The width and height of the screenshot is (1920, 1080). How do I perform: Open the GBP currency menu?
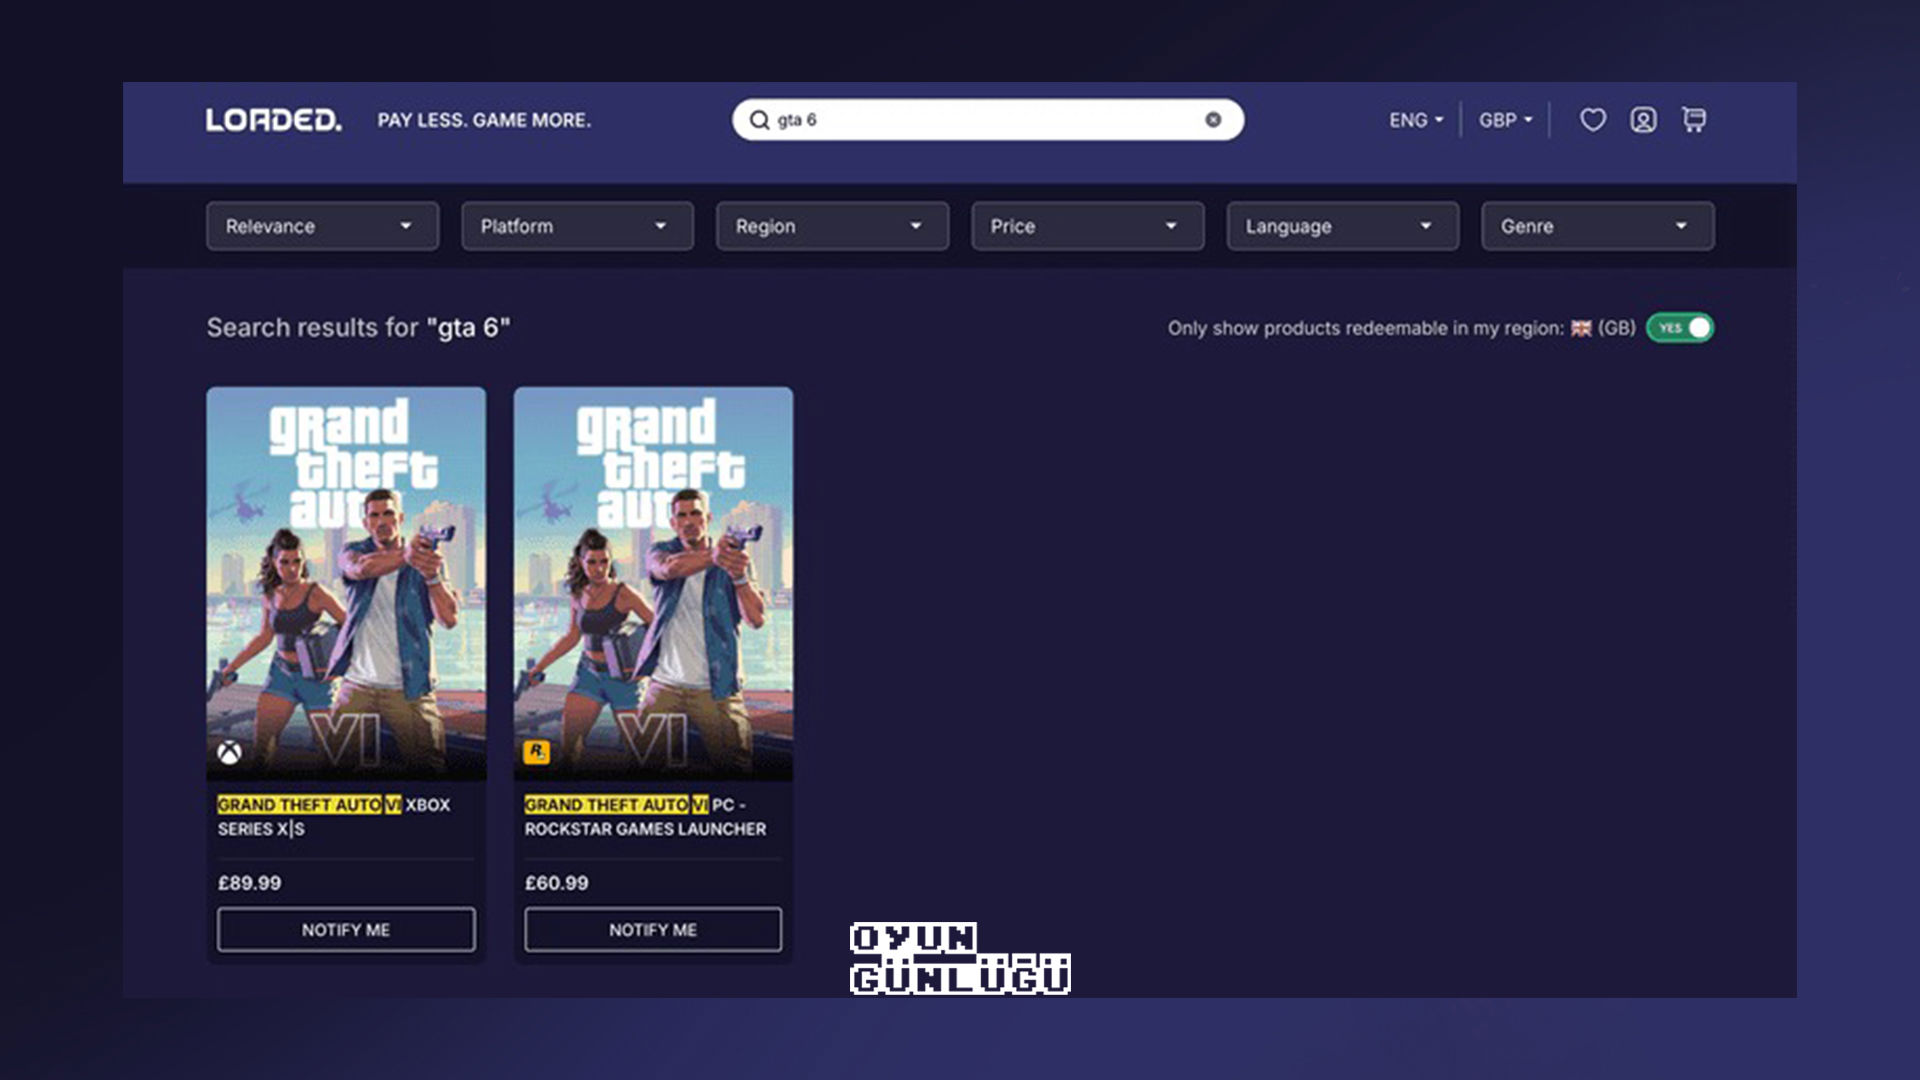pyautogui.click(x=1505, y=120)
